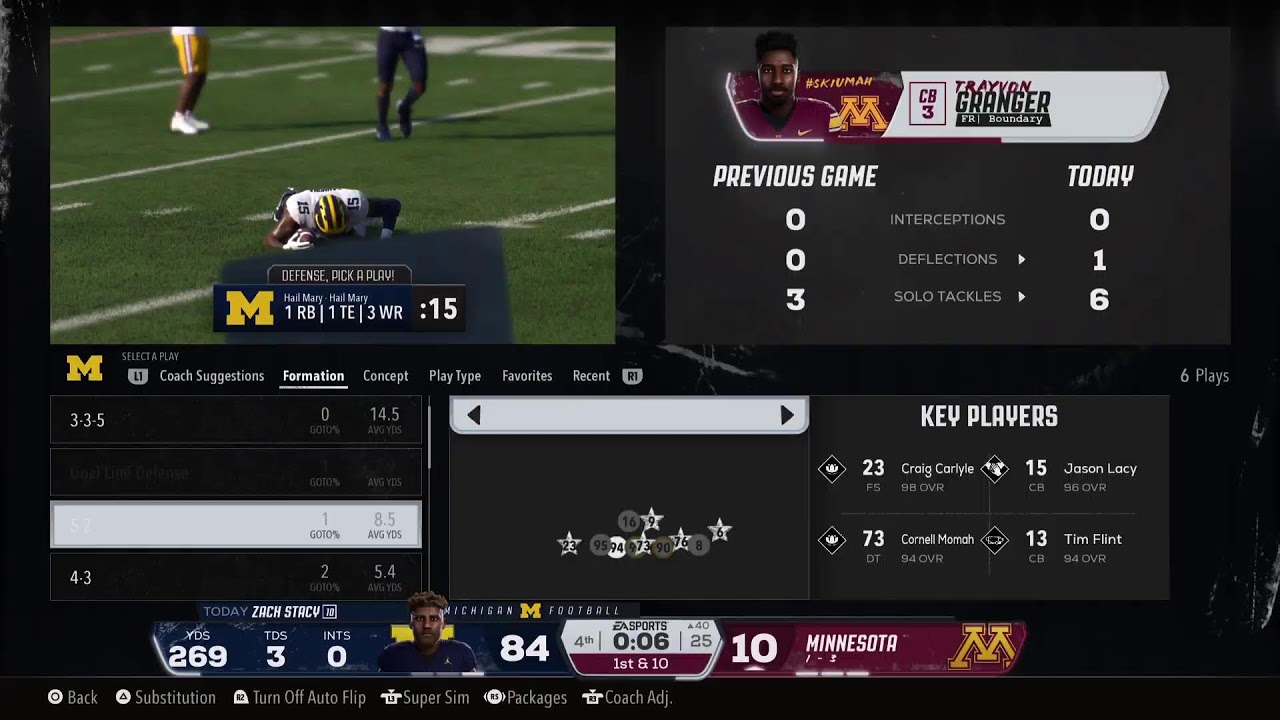Open the Favorites tab
The image size is (1280, 720).
tap(527, 376)
